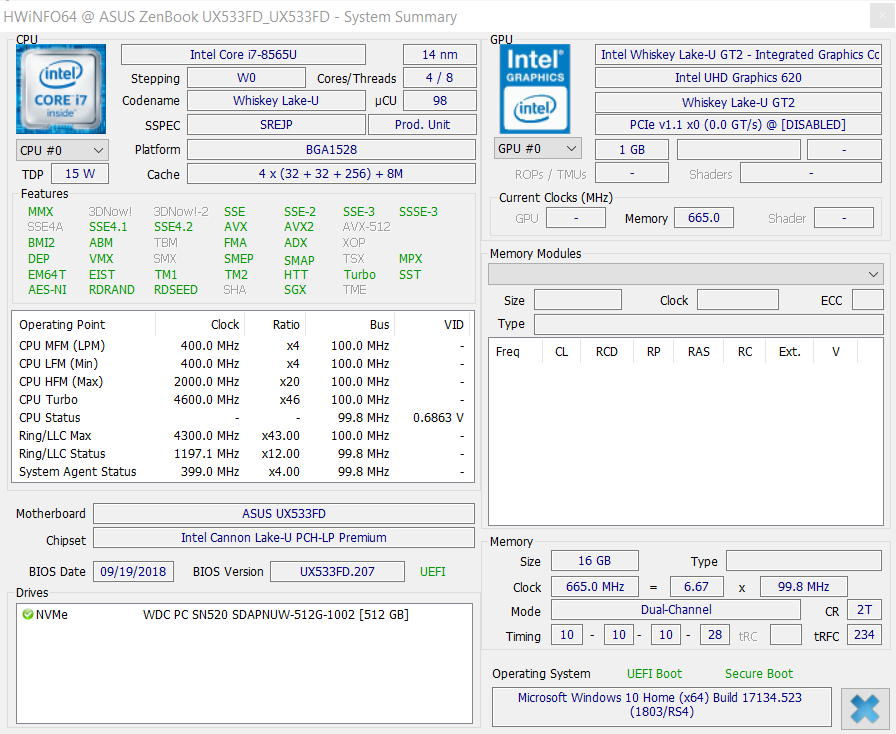Click the 0.6863 V CPU Status voltage value
The image size is (896, 734).
438,418
